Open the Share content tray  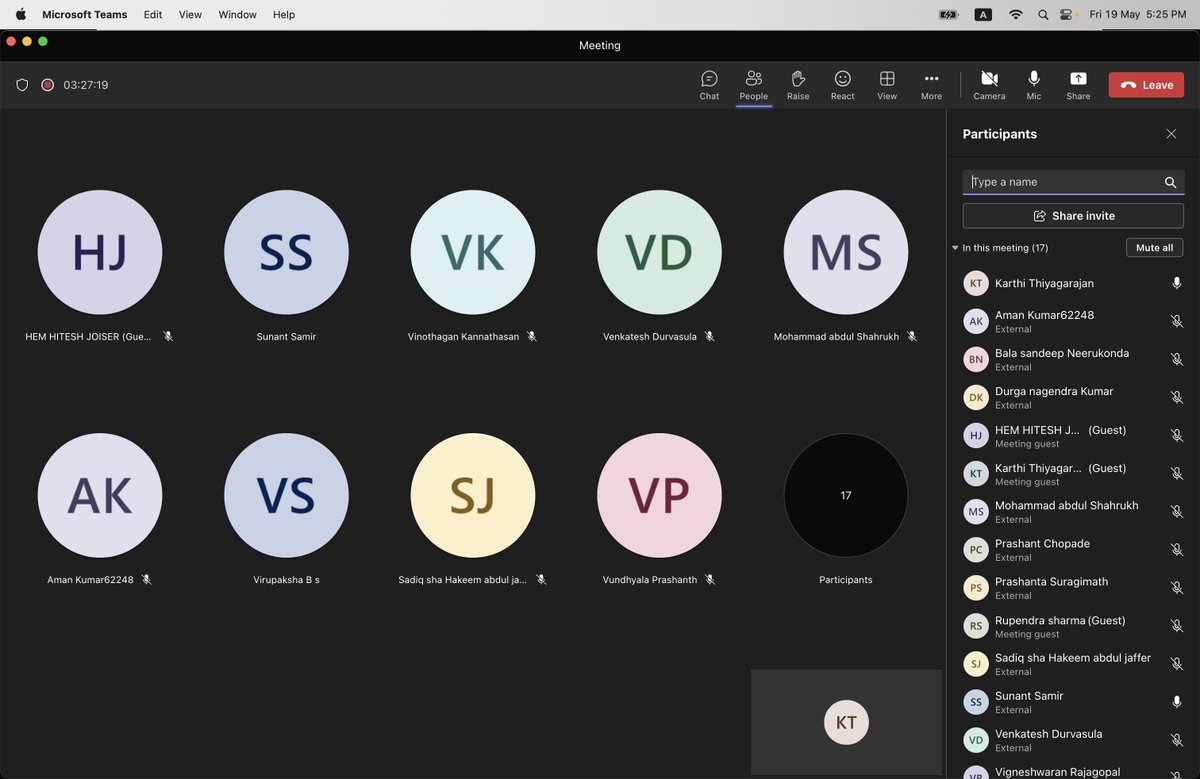click(x=1078, y=85)
